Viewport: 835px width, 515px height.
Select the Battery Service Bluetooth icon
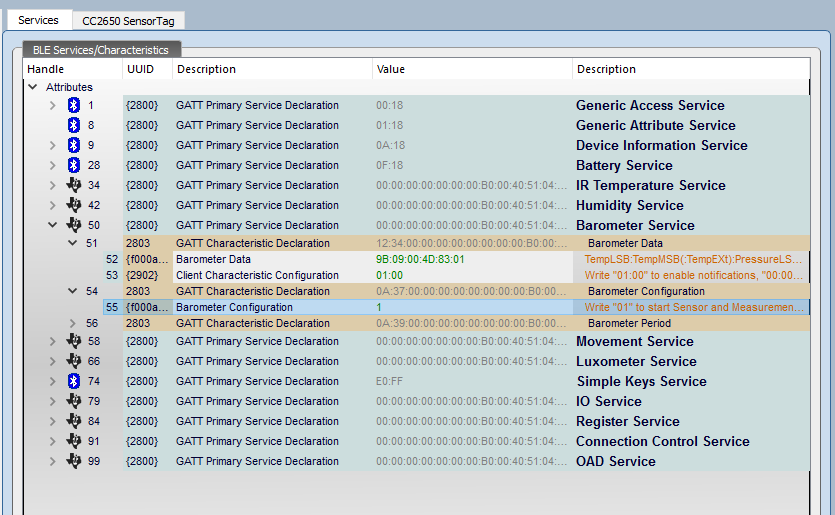pos(73,165)
